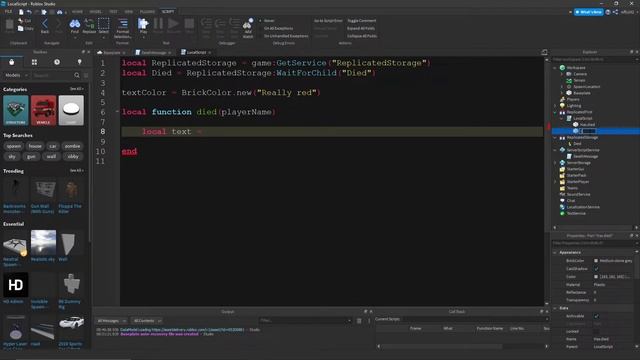
Task: Toggle the Locked checkbox
Action: pyautogui.click(x=596, y=331)
